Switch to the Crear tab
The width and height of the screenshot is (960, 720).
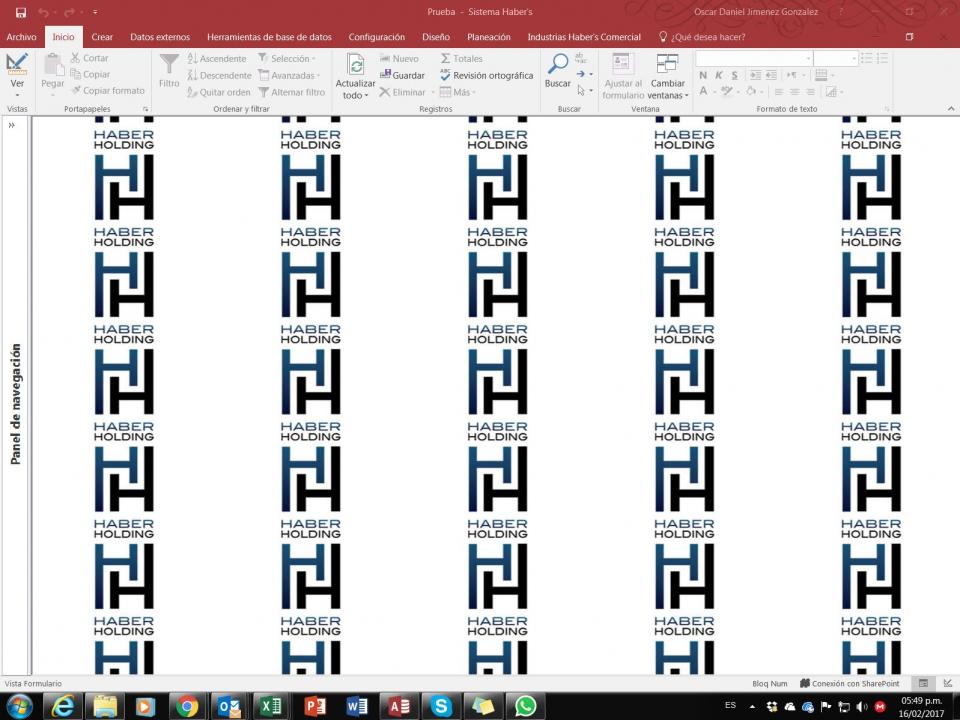(x=102, y=37)
